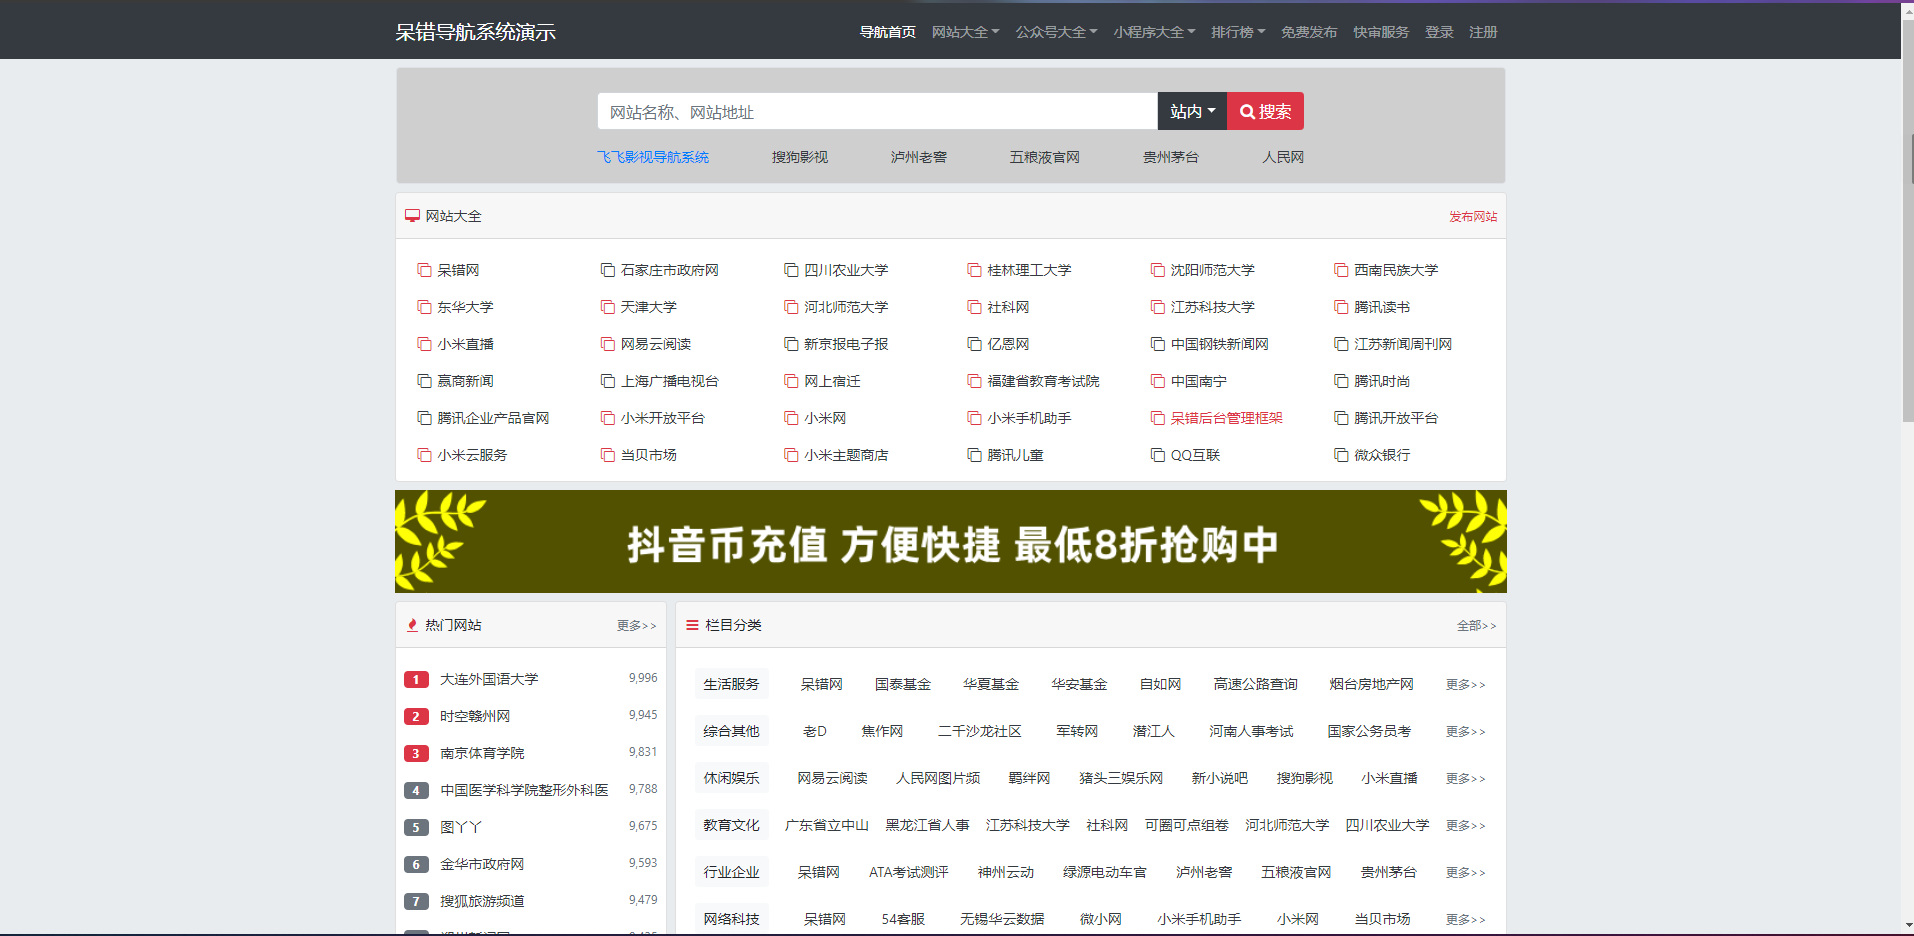Select the 网络科技 category tag
This screenshot has height=936, width=1914.
click(731, 919)
